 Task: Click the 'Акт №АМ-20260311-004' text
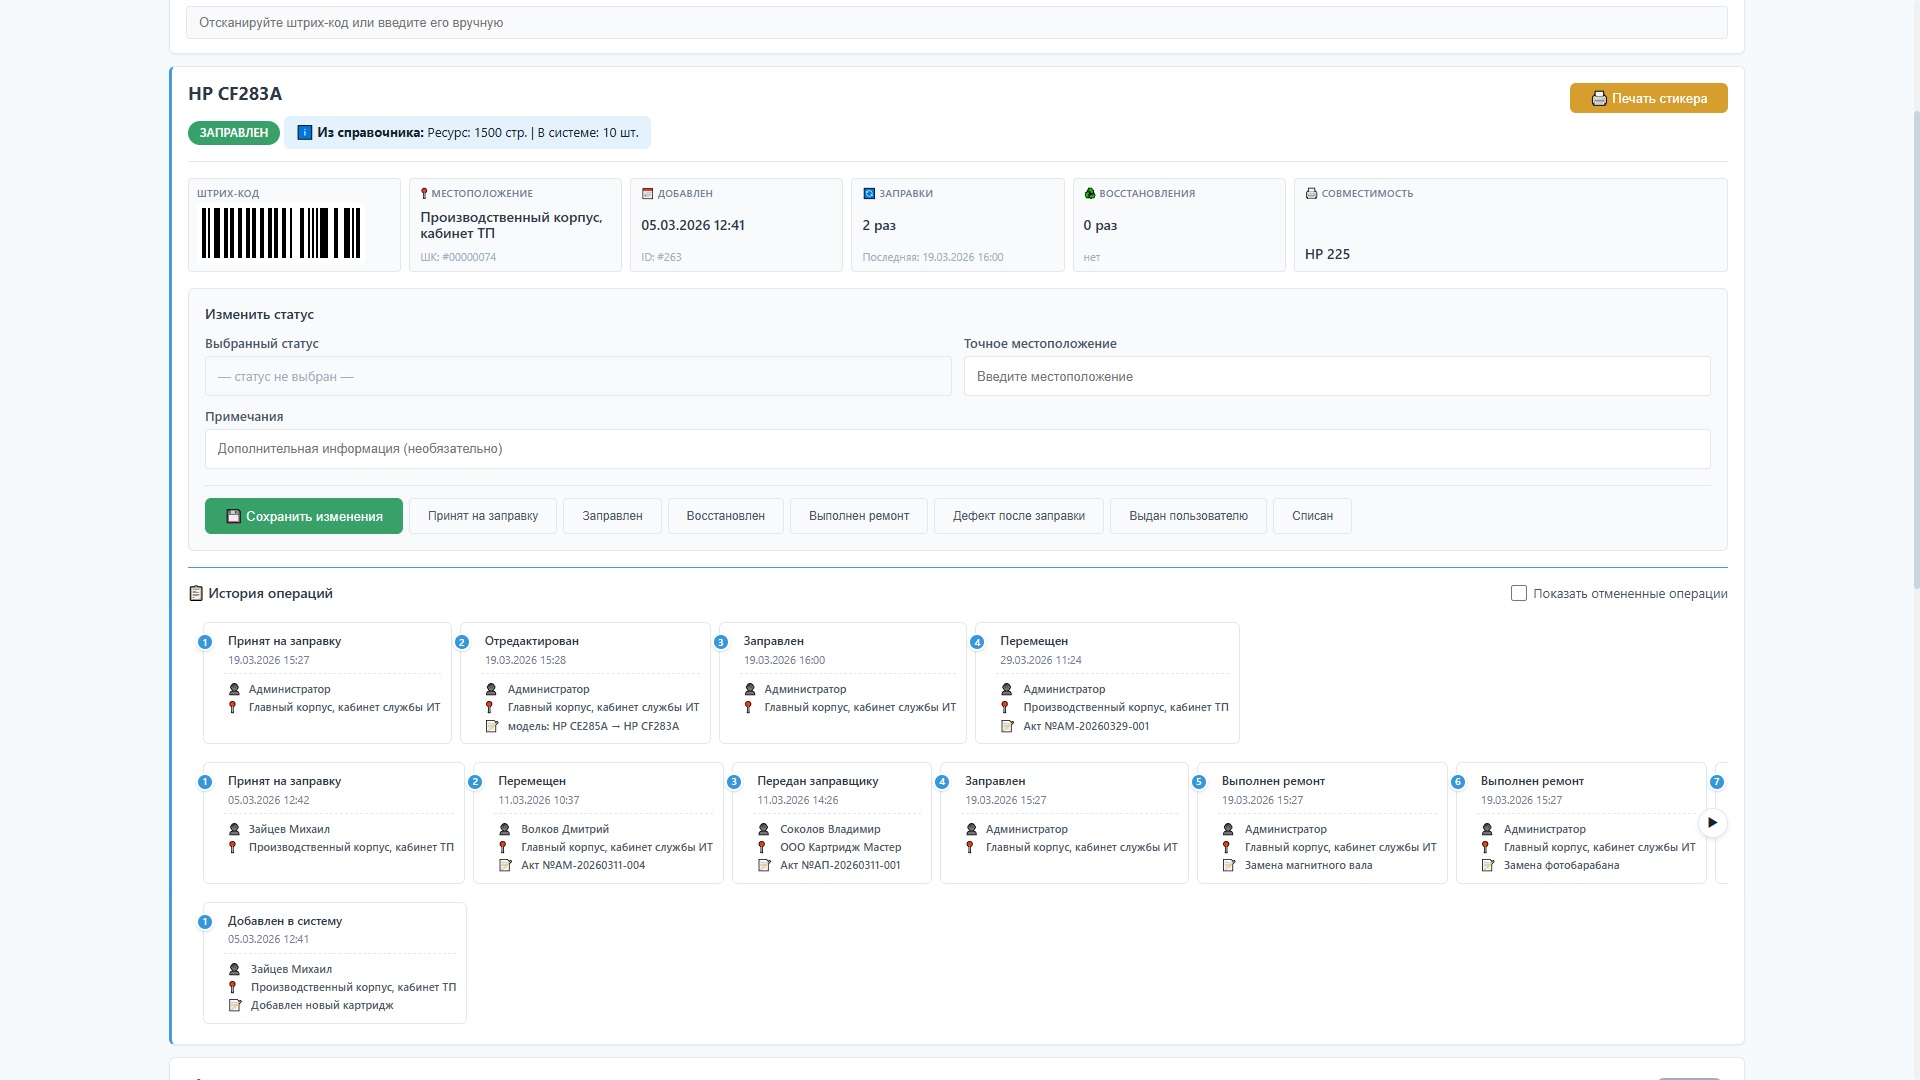583,865
